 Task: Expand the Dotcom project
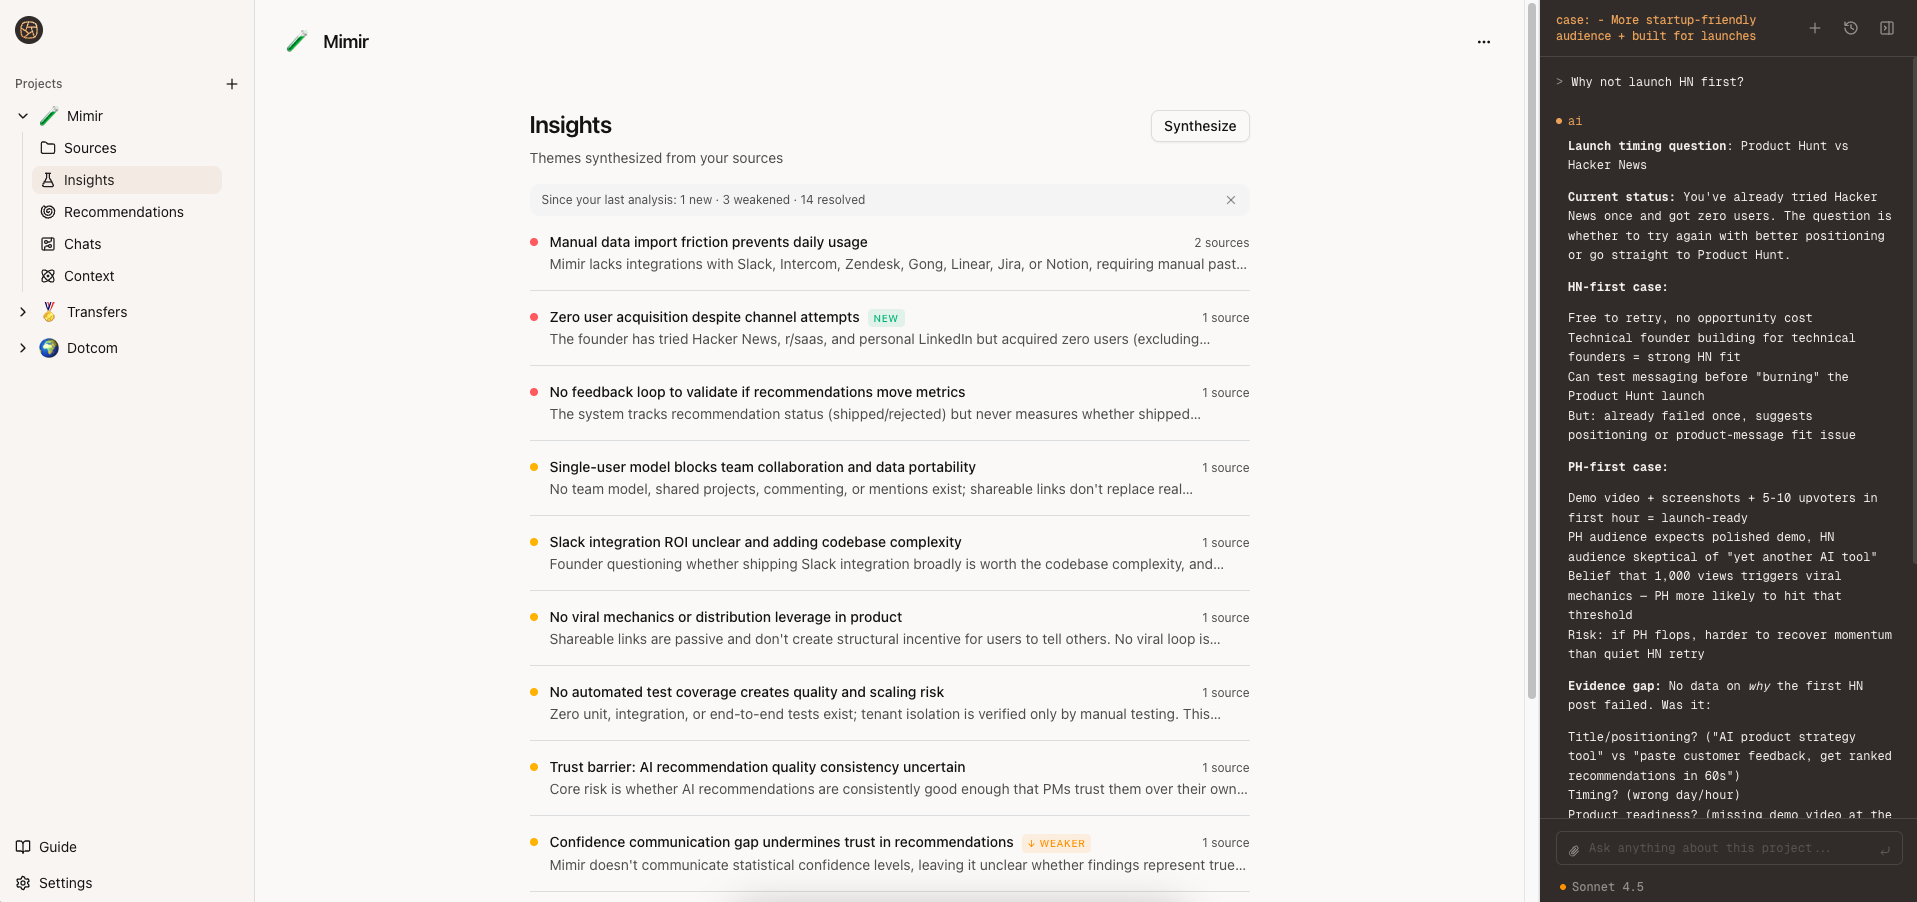23,348
